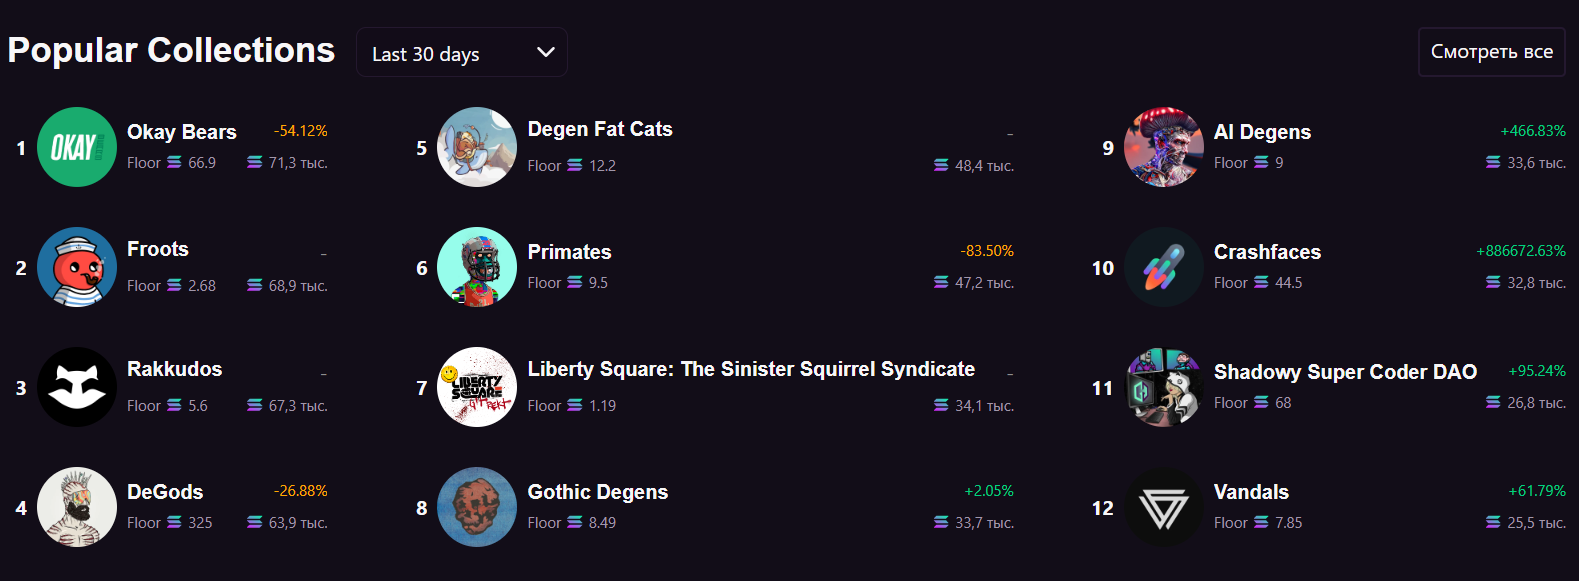Viewport: 1579px width, 581px height.
Task: Select the AI Degens avatar image
Action: click(1164, 147)
